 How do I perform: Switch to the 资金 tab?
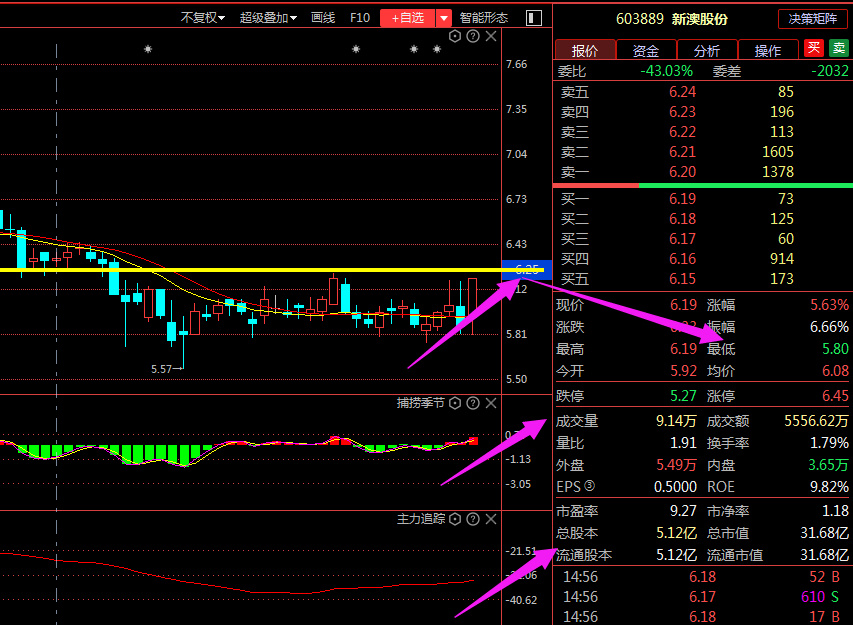coord(646,50)
